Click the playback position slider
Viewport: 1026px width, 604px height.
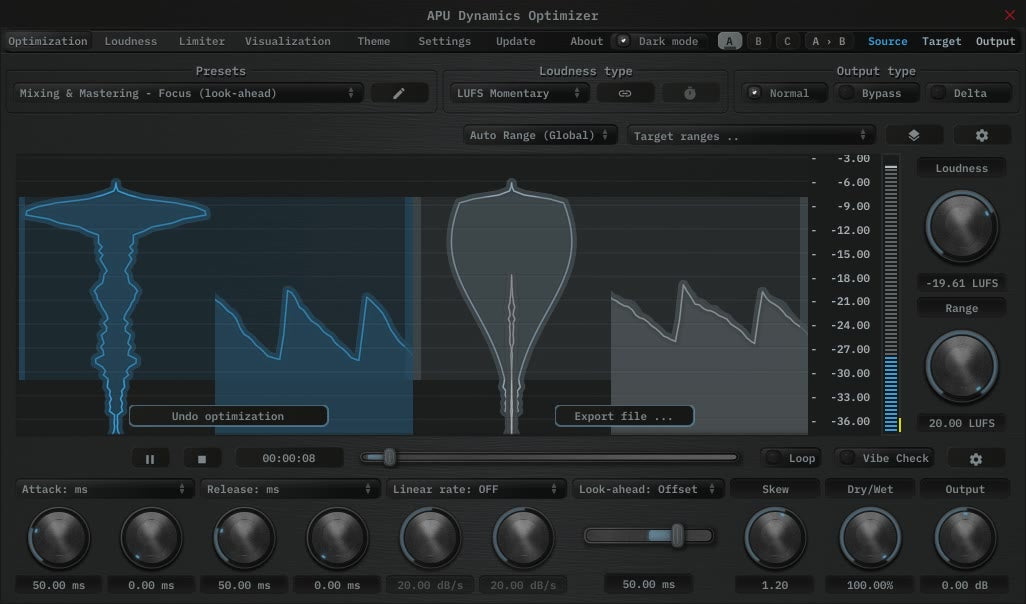click(550, 457)
